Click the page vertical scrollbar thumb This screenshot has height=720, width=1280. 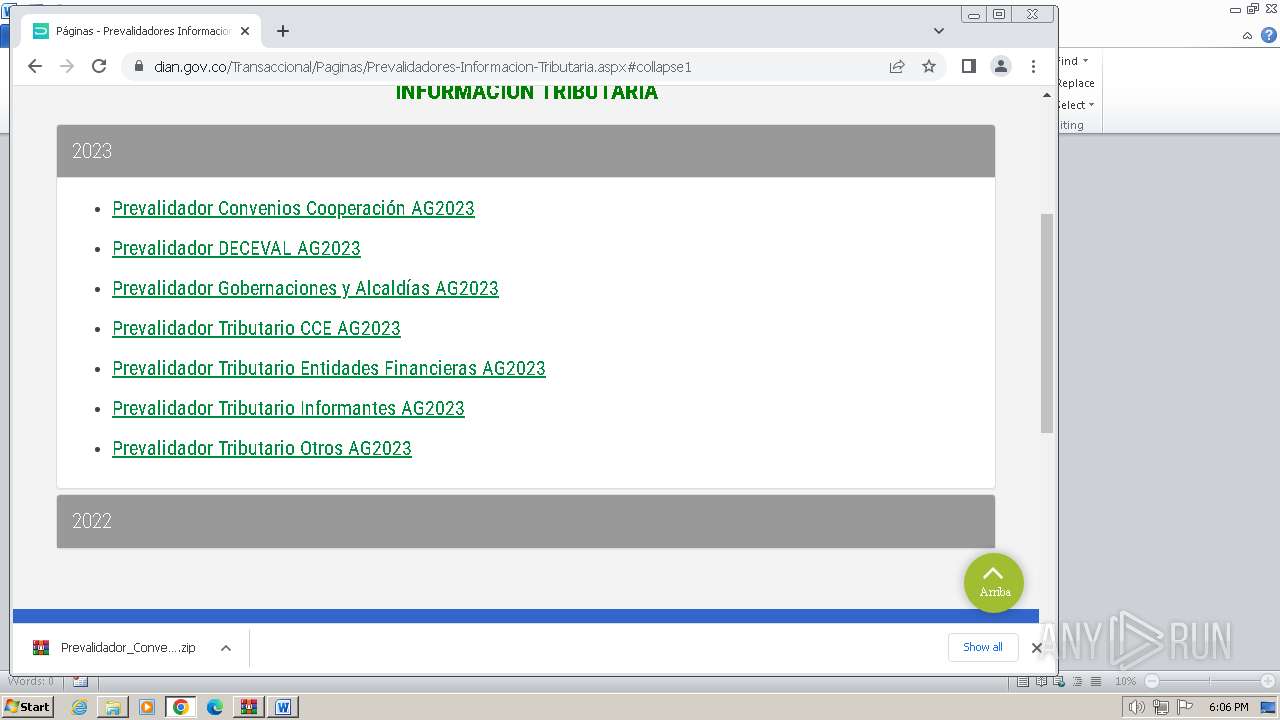[1047, 323]
